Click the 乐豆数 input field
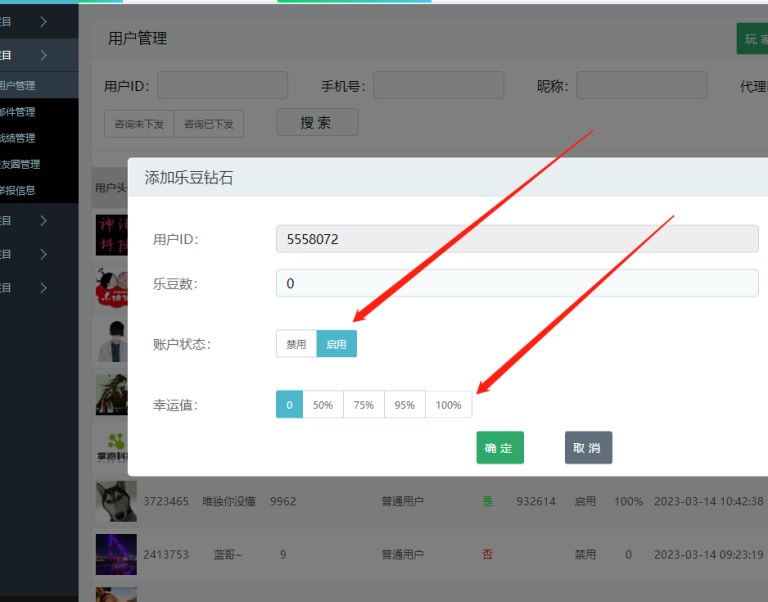This screenshot has height=602, width=768. click(x=516, y=283)
